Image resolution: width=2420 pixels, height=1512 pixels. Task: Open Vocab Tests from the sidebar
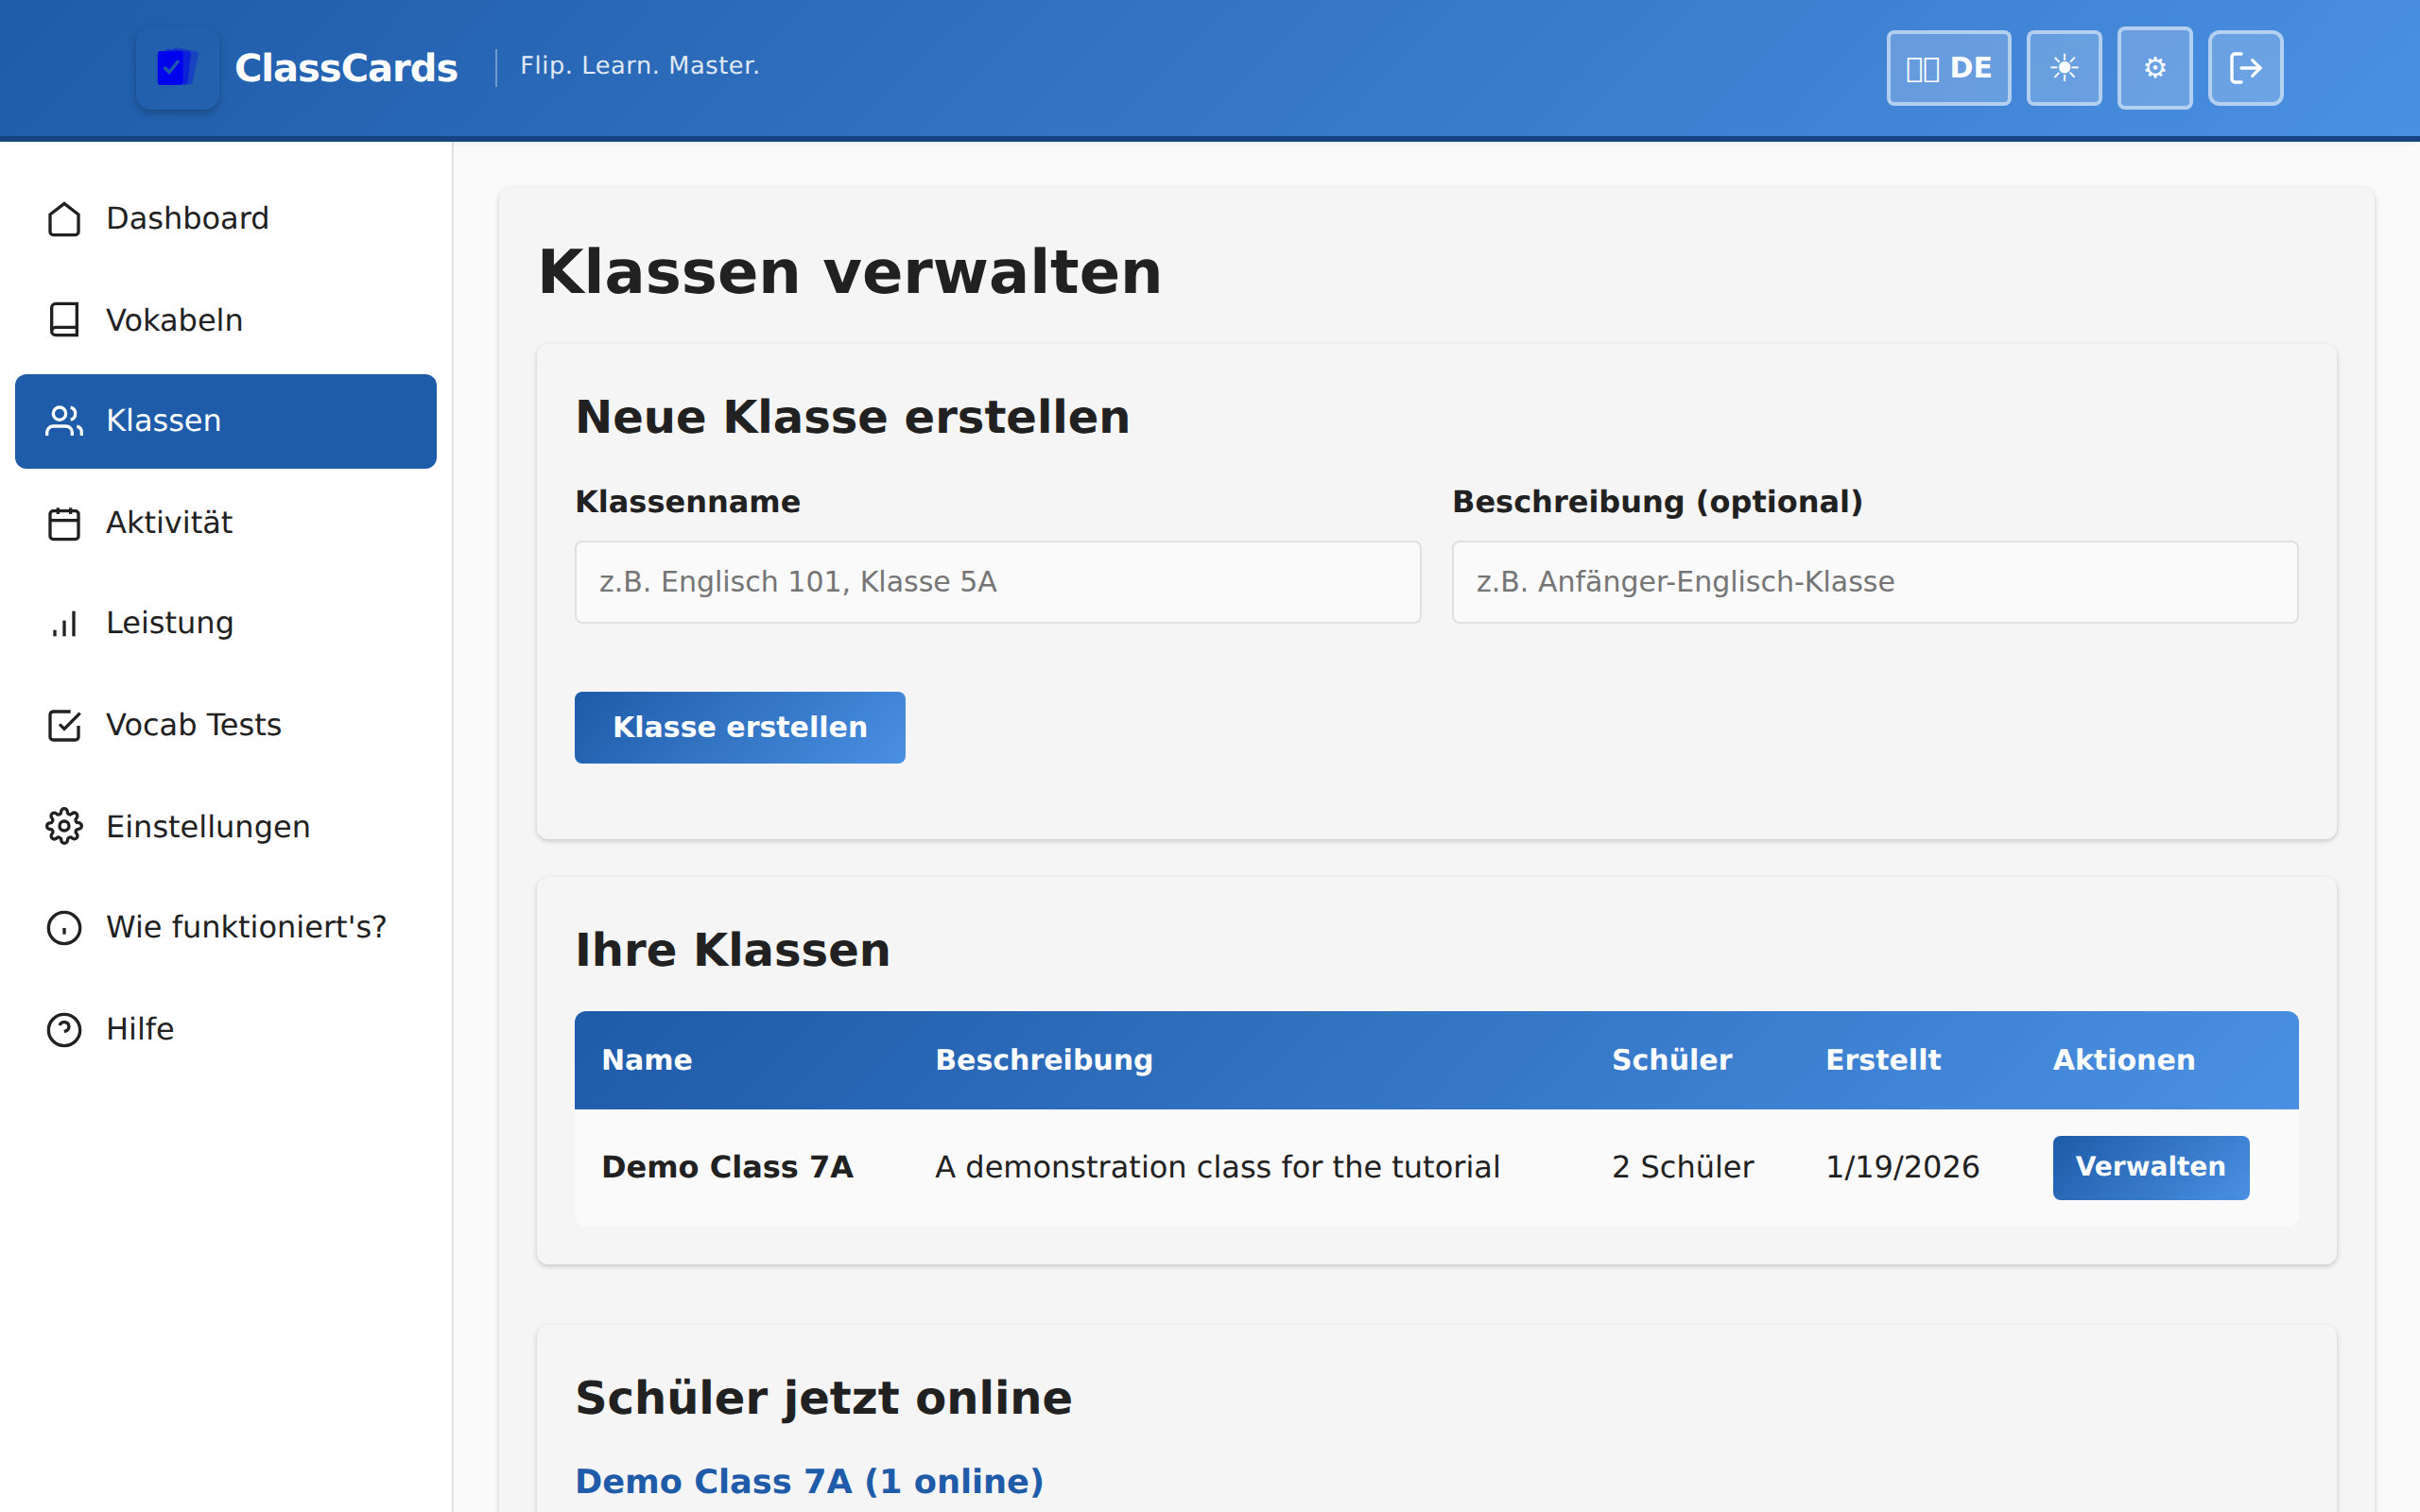(192, 725)
